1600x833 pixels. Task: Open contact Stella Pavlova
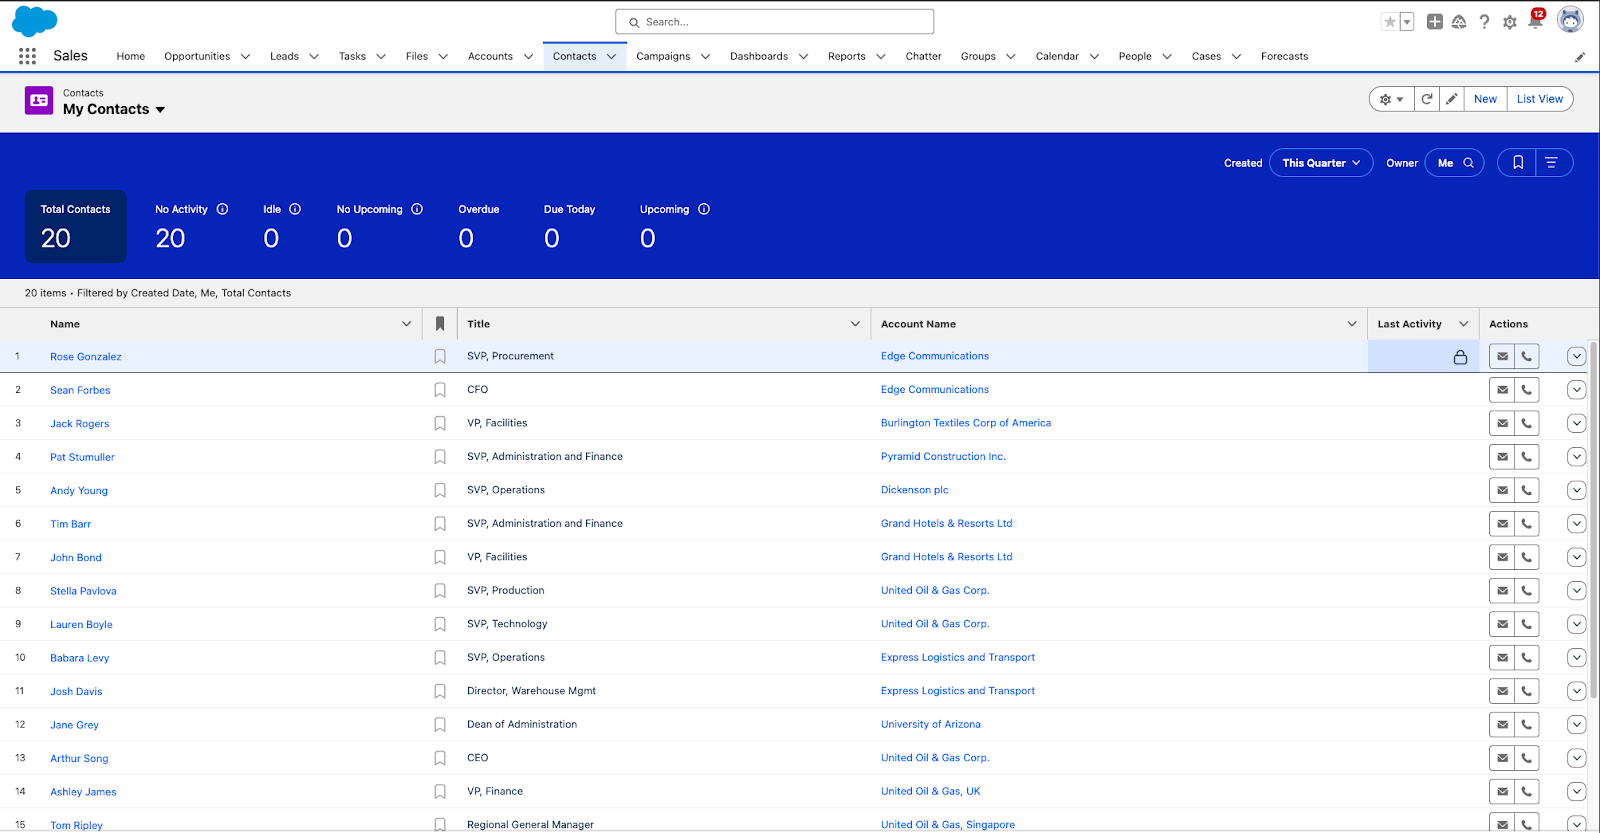(x=83, y=591)
